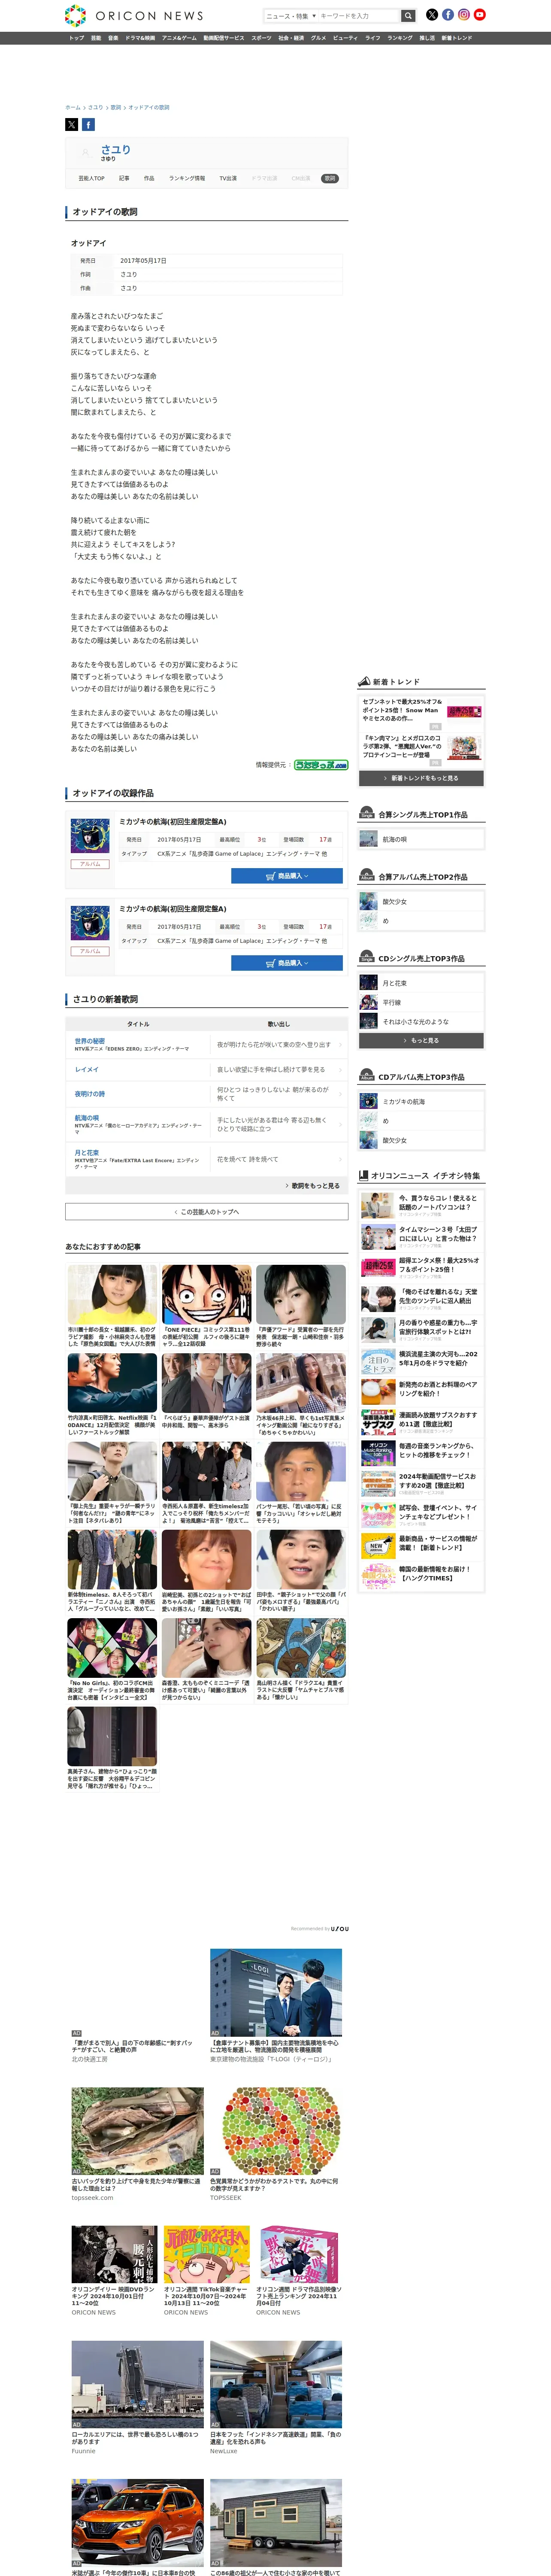Open the ONE PIECE comics recommended article

[x=207, y=1305]
